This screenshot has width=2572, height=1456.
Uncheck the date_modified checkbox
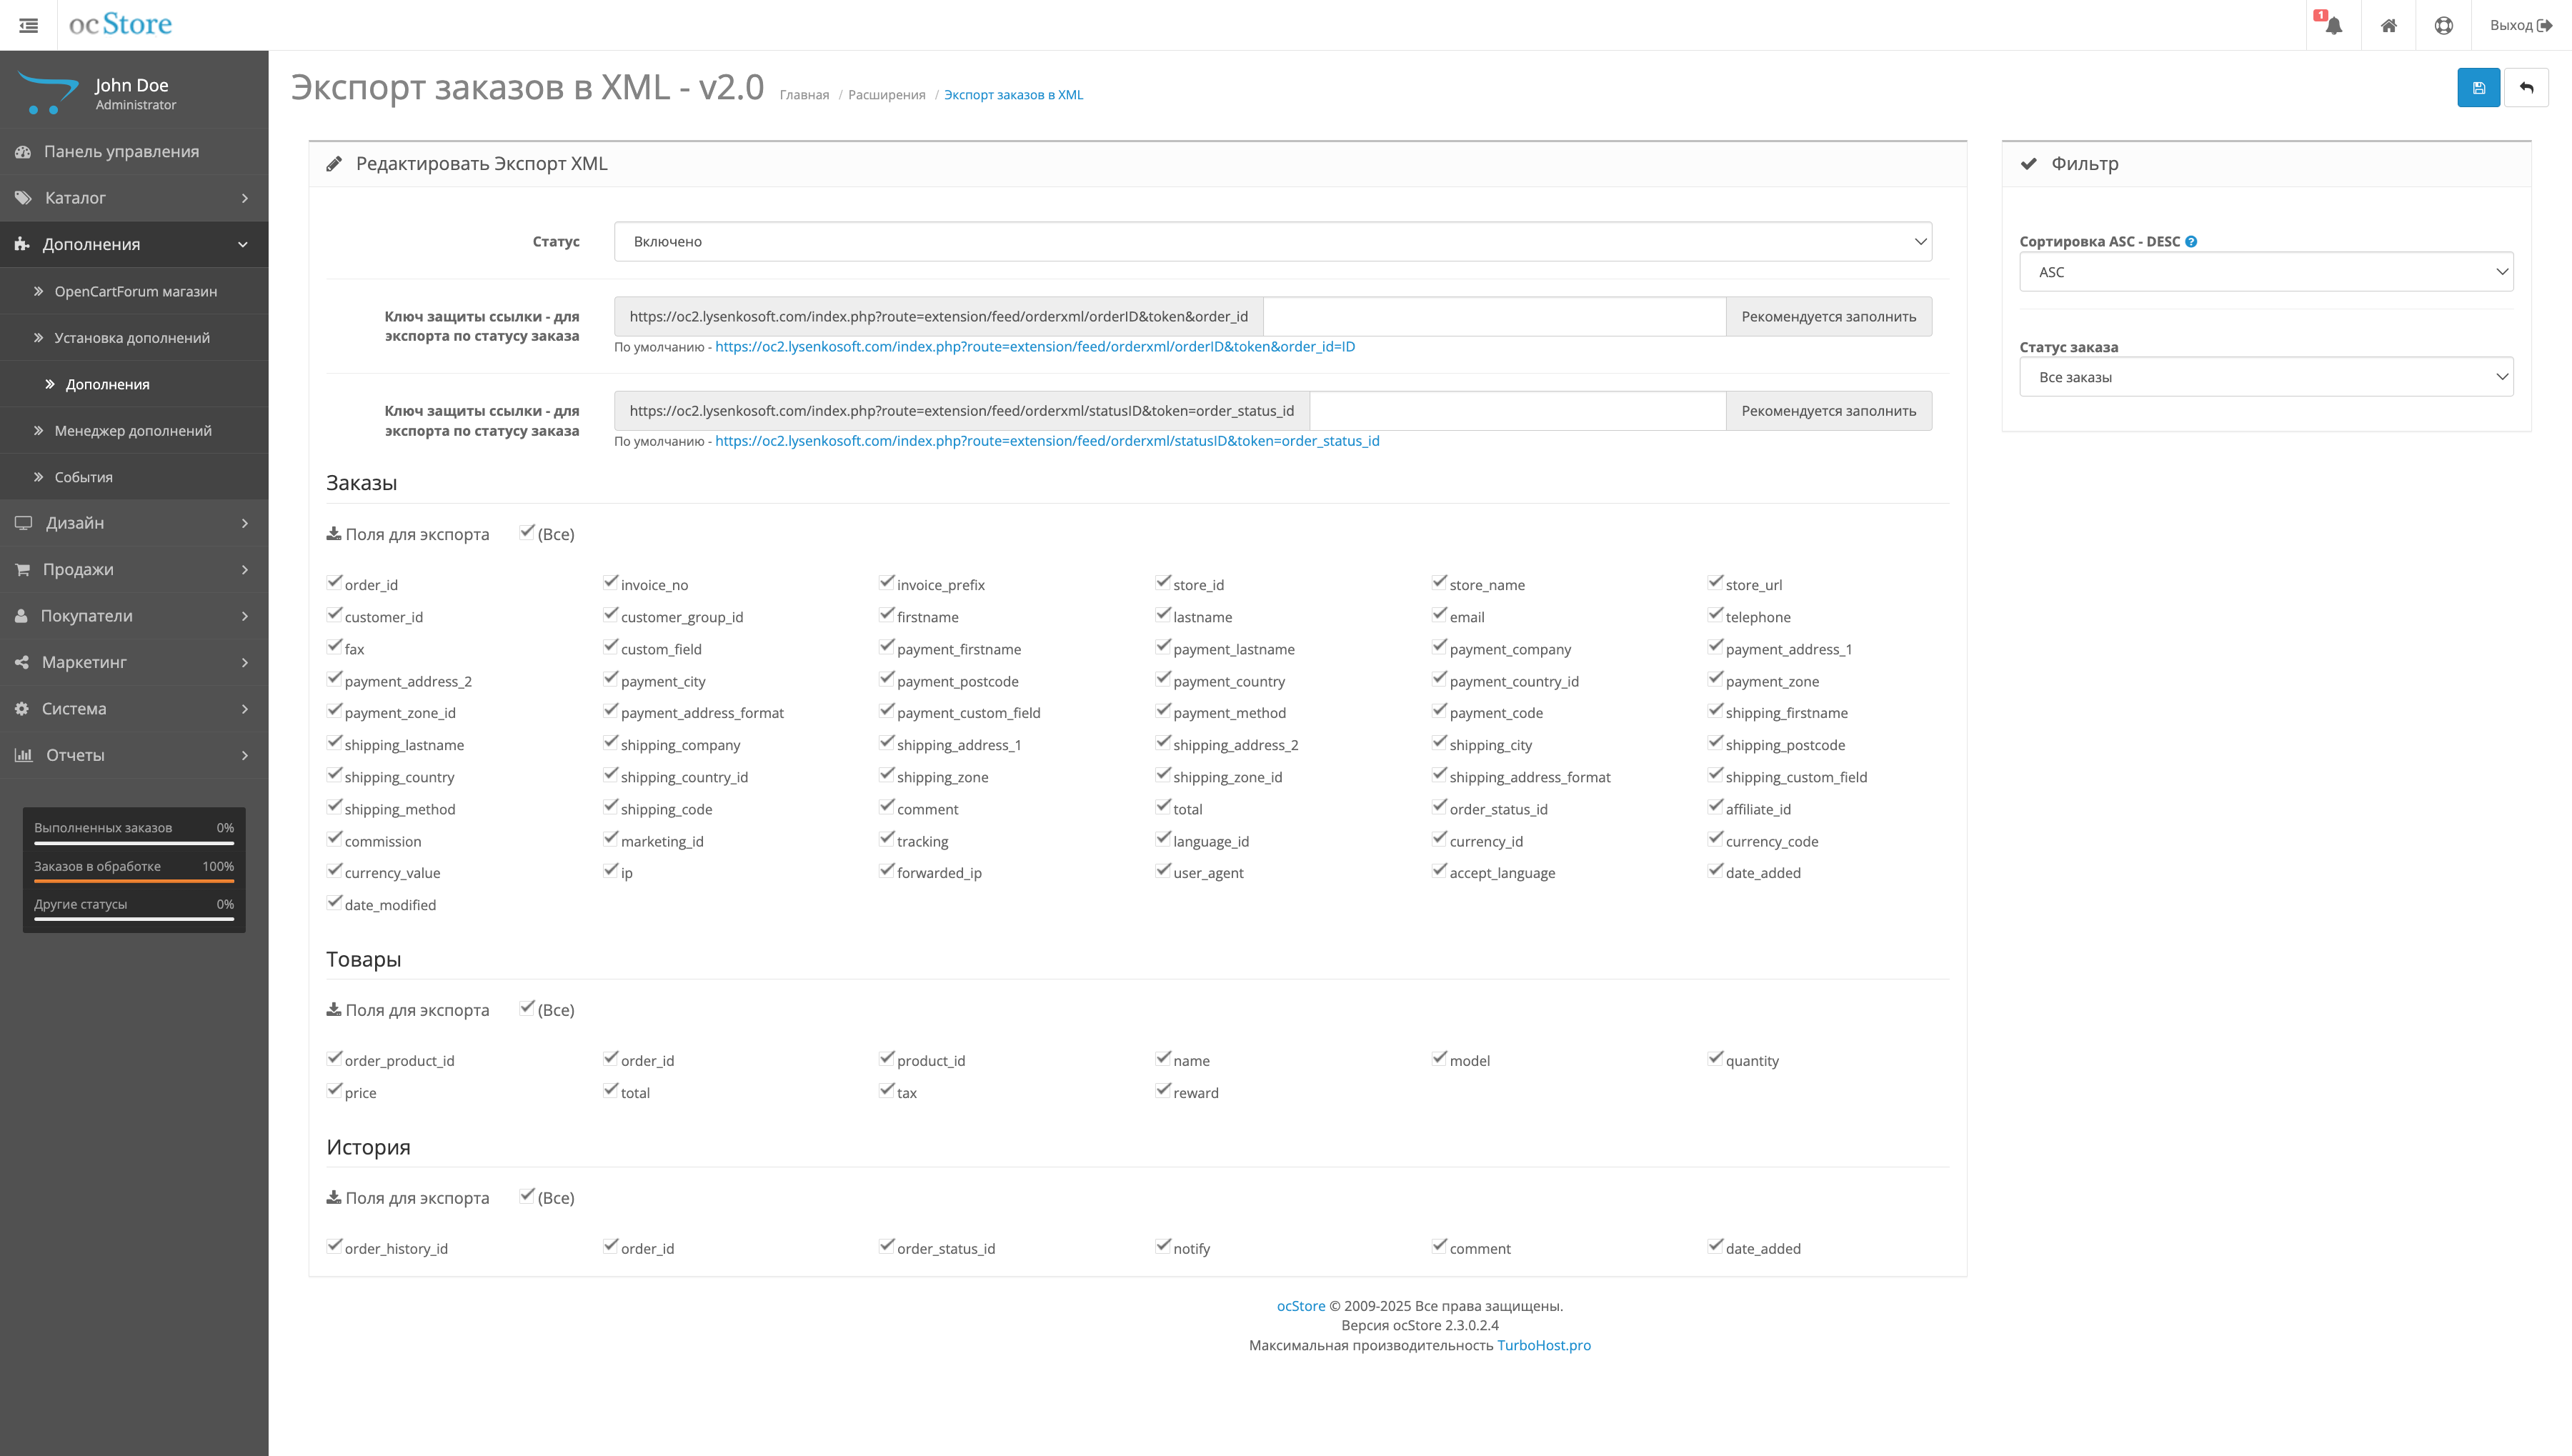pos(334,903)
